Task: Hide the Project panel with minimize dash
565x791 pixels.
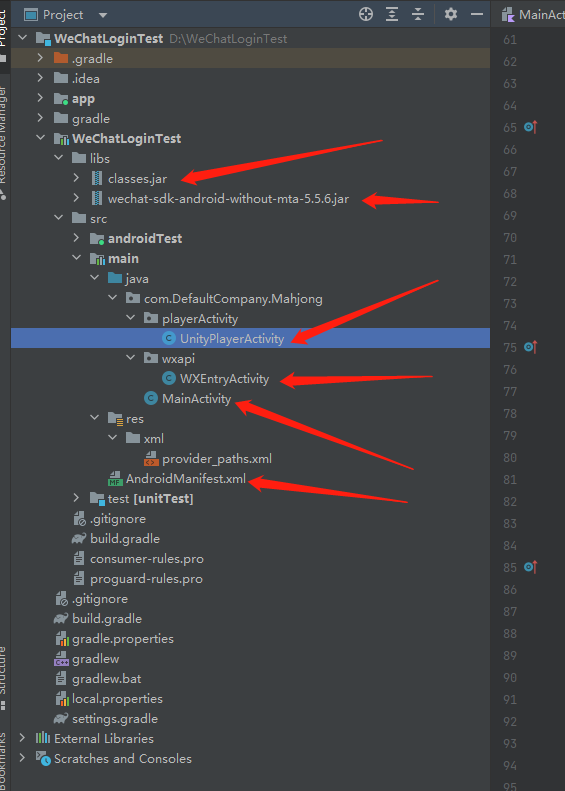Action: click(477, 14)
